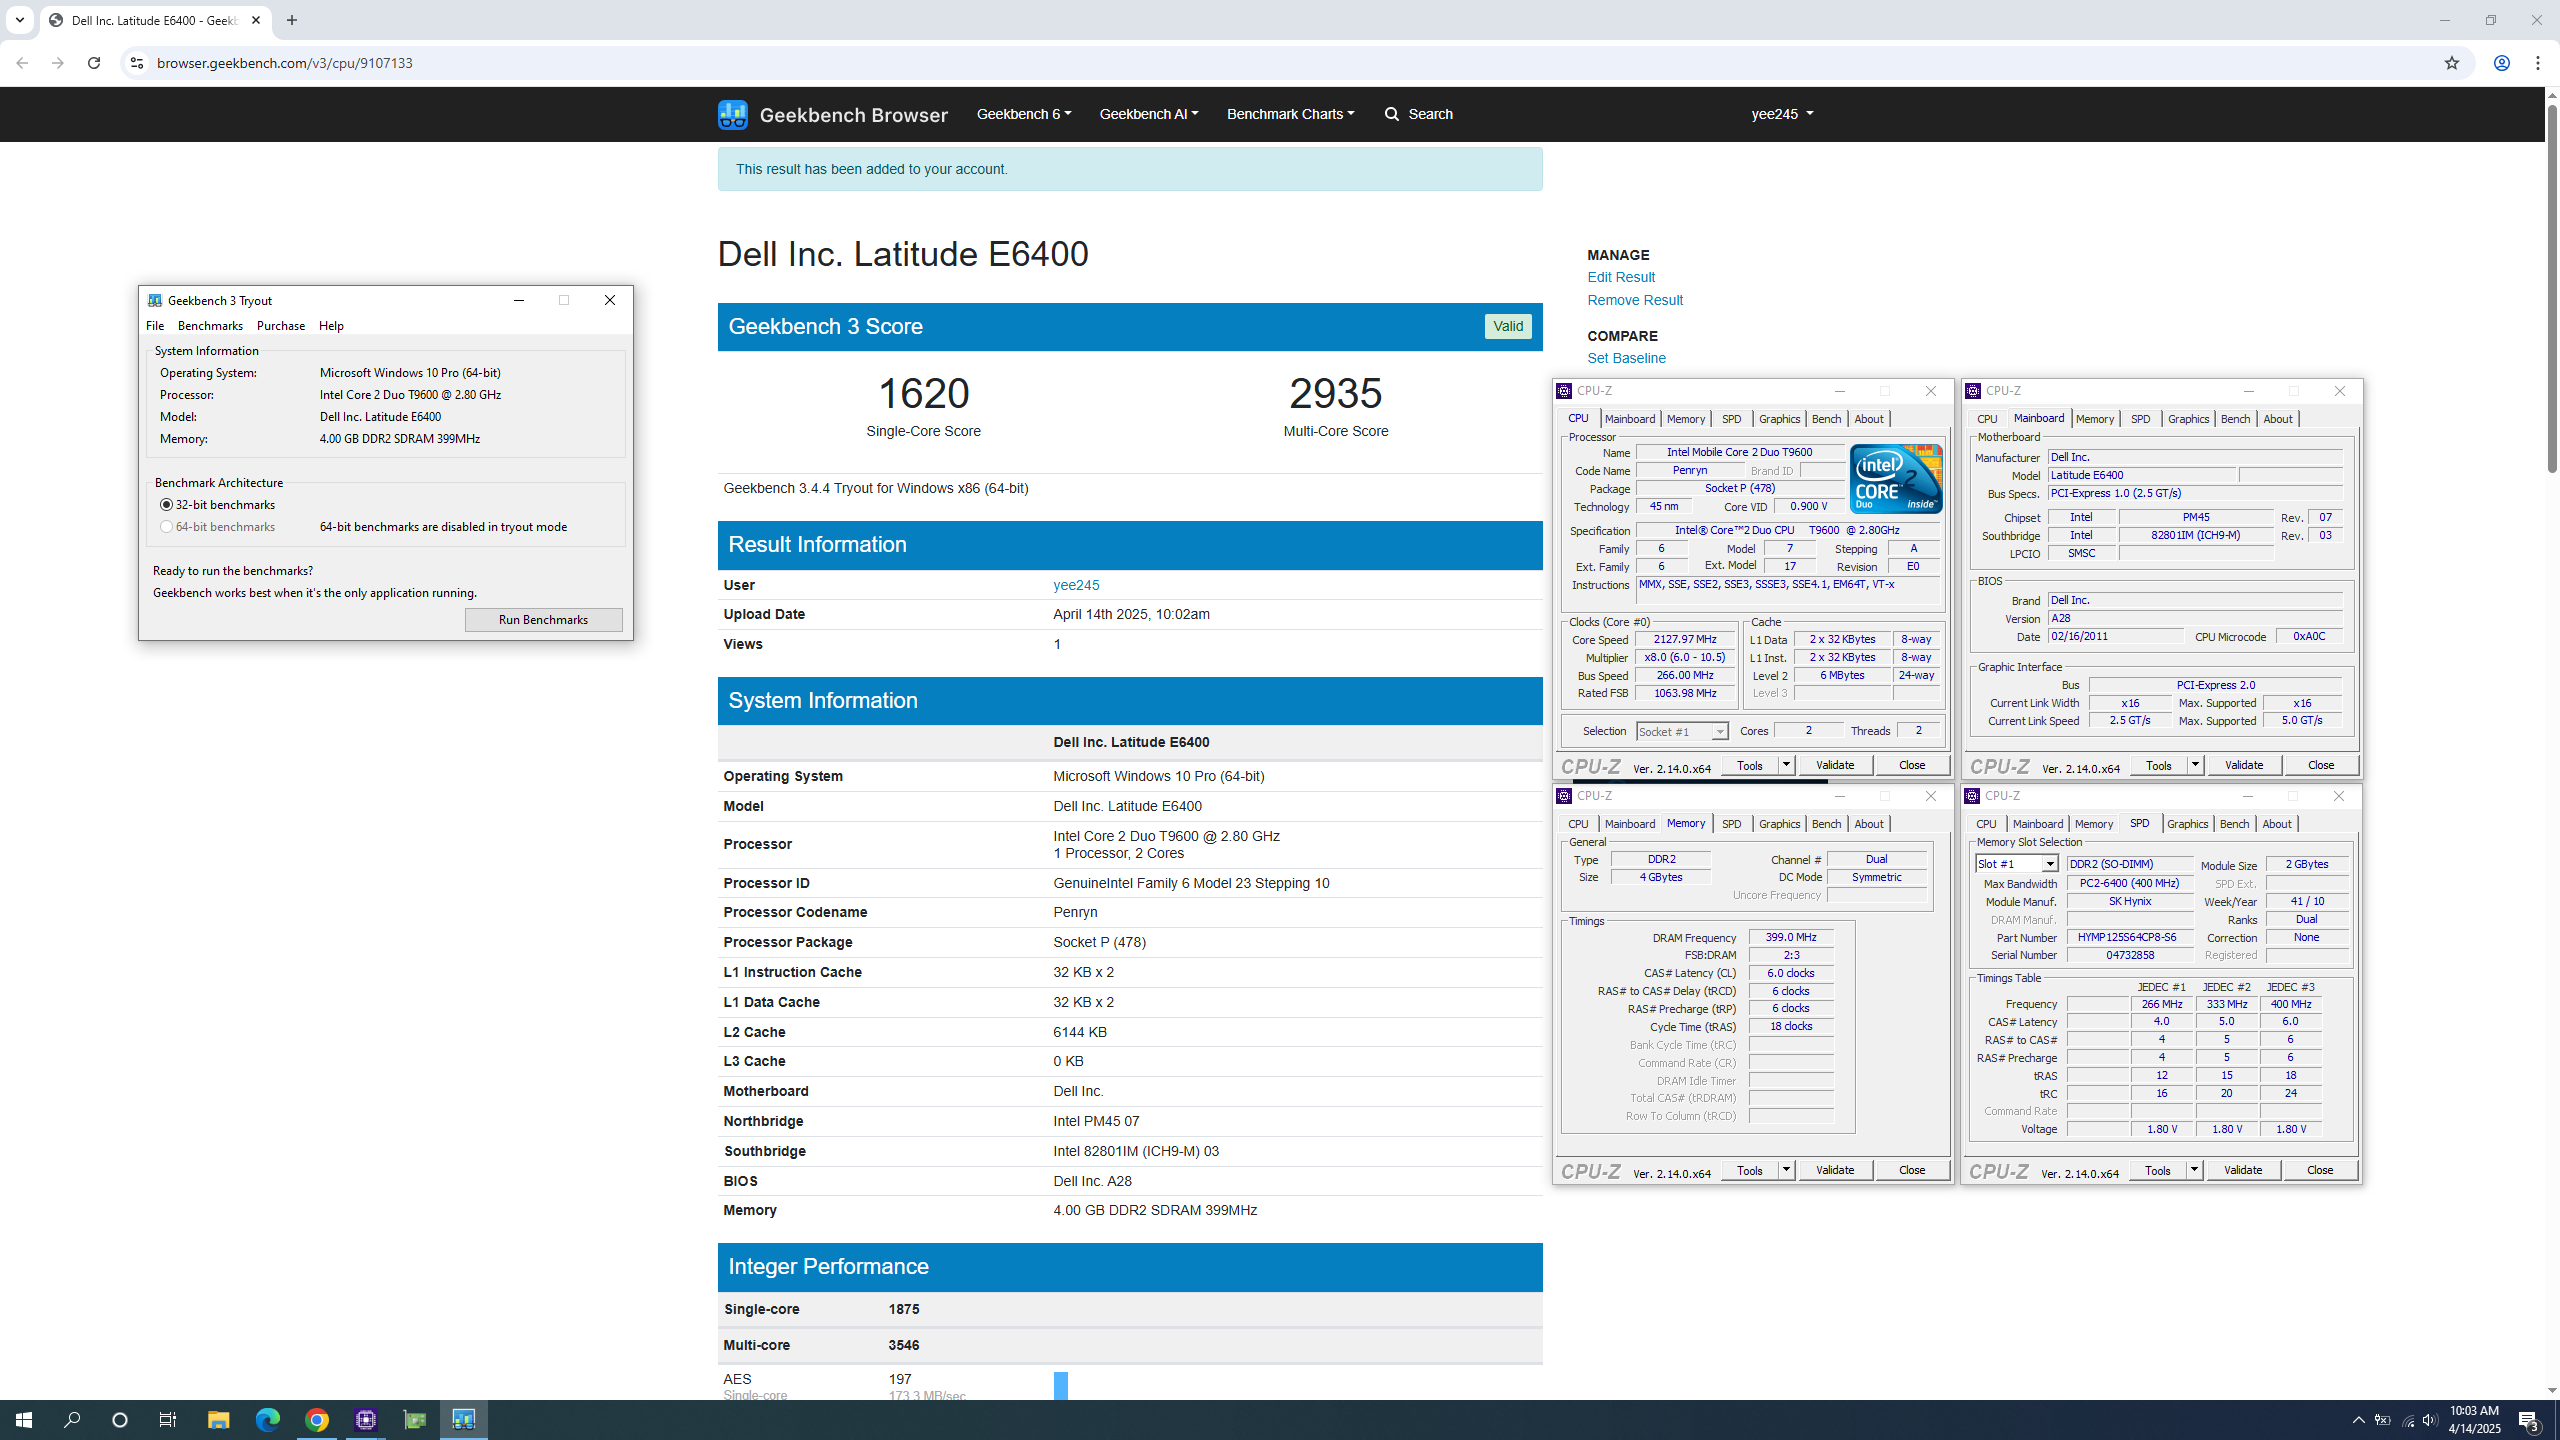Switch to Graphics tab in CPU-Z Memory window
The image size is (2560, 1440).
tap(1779, 824)
